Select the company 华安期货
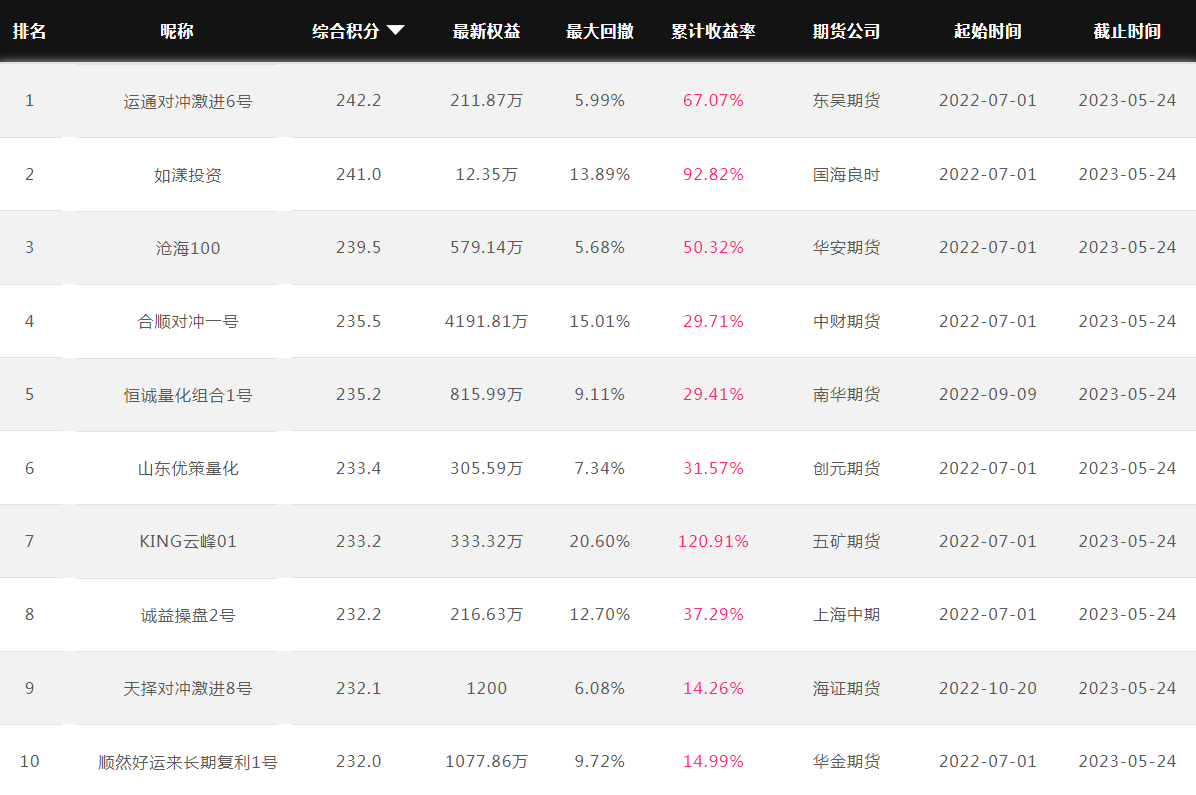The width and height of the screenshot is (1196, 795). pyautogui.click(x=847, y=247)
